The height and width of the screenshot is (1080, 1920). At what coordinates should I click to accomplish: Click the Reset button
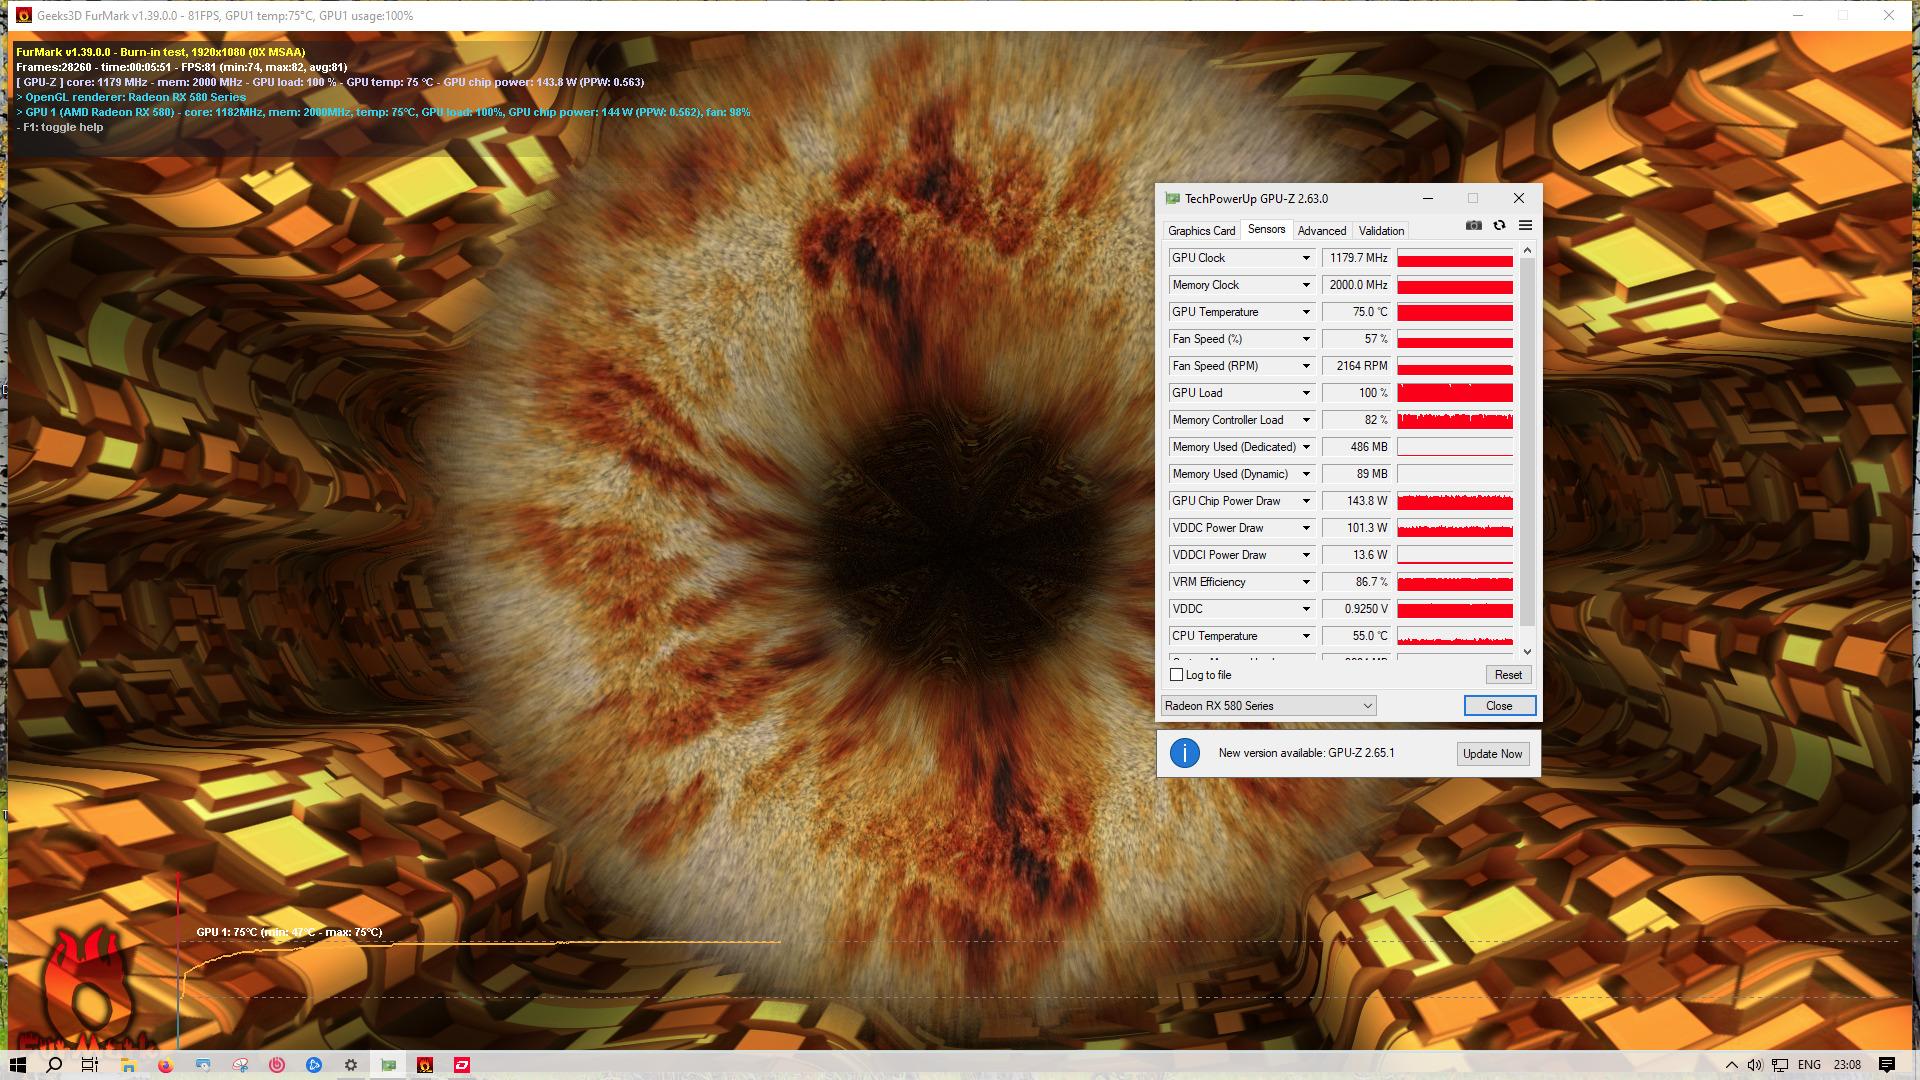1507,675
